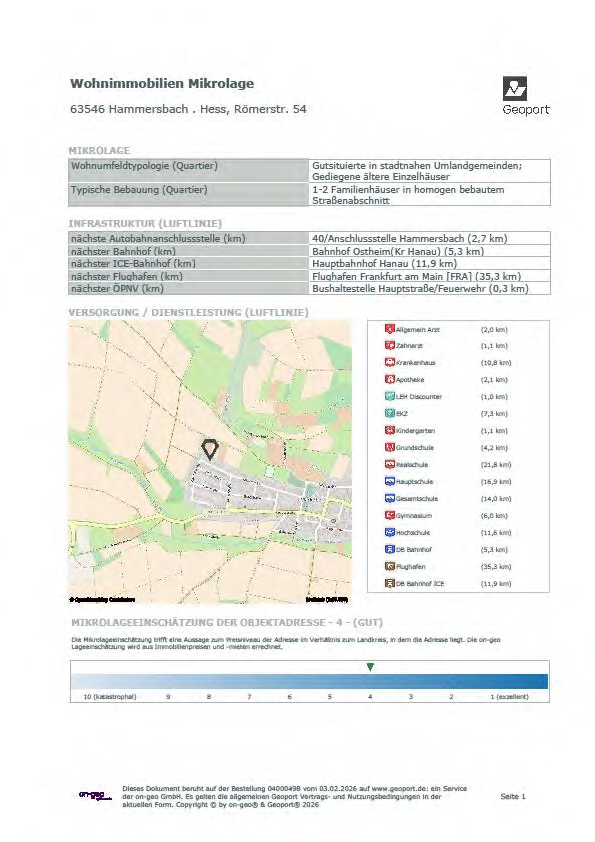Click the on-geo logo in footer
The width and height of the screenshot is (595, 842).
[96, 795]
